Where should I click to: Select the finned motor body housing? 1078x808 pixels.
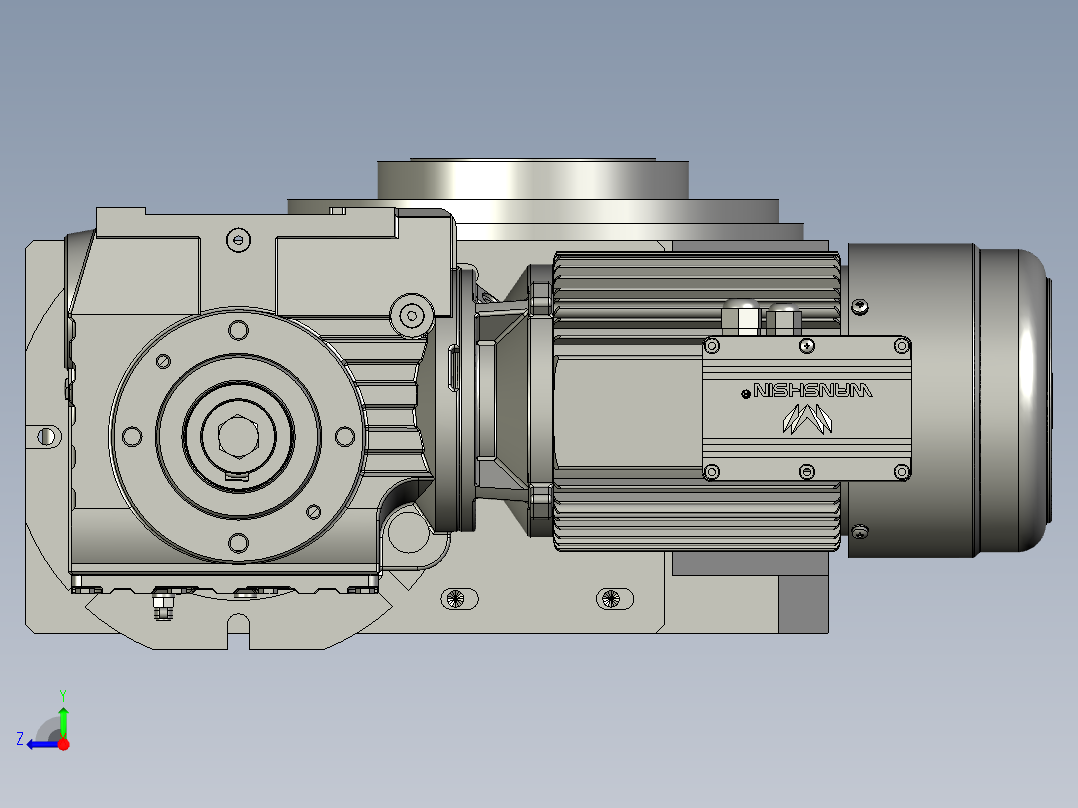[696, 401]
